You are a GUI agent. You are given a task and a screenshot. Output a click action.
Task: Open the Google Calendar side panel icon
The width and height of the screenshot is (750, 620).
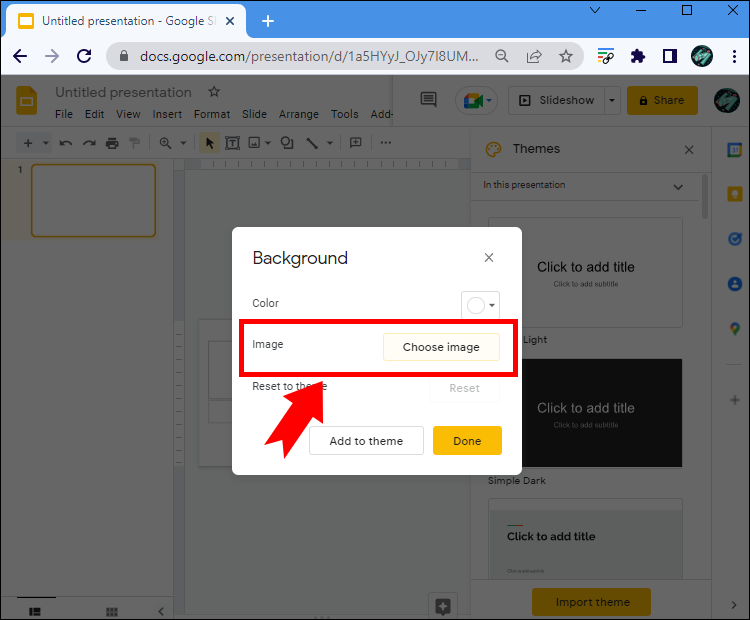pos(735,150)
